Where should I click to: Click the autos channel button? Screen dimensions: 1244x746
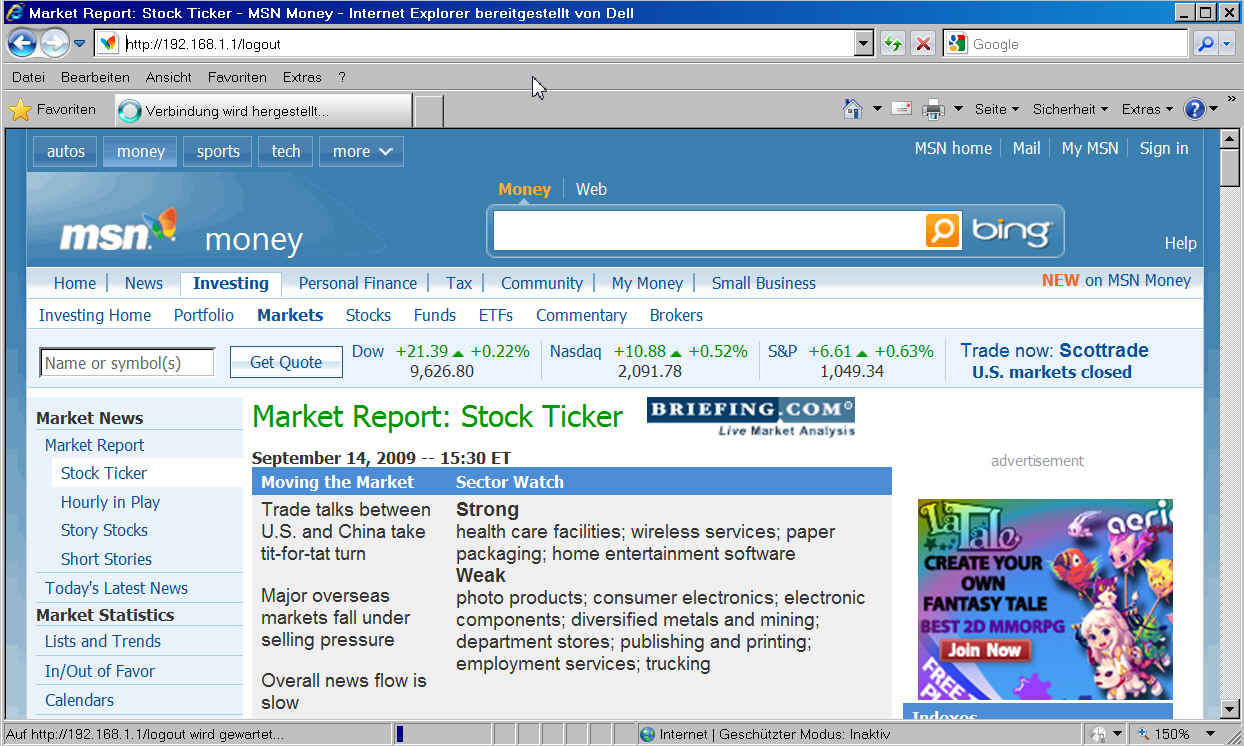click(66, 151)
